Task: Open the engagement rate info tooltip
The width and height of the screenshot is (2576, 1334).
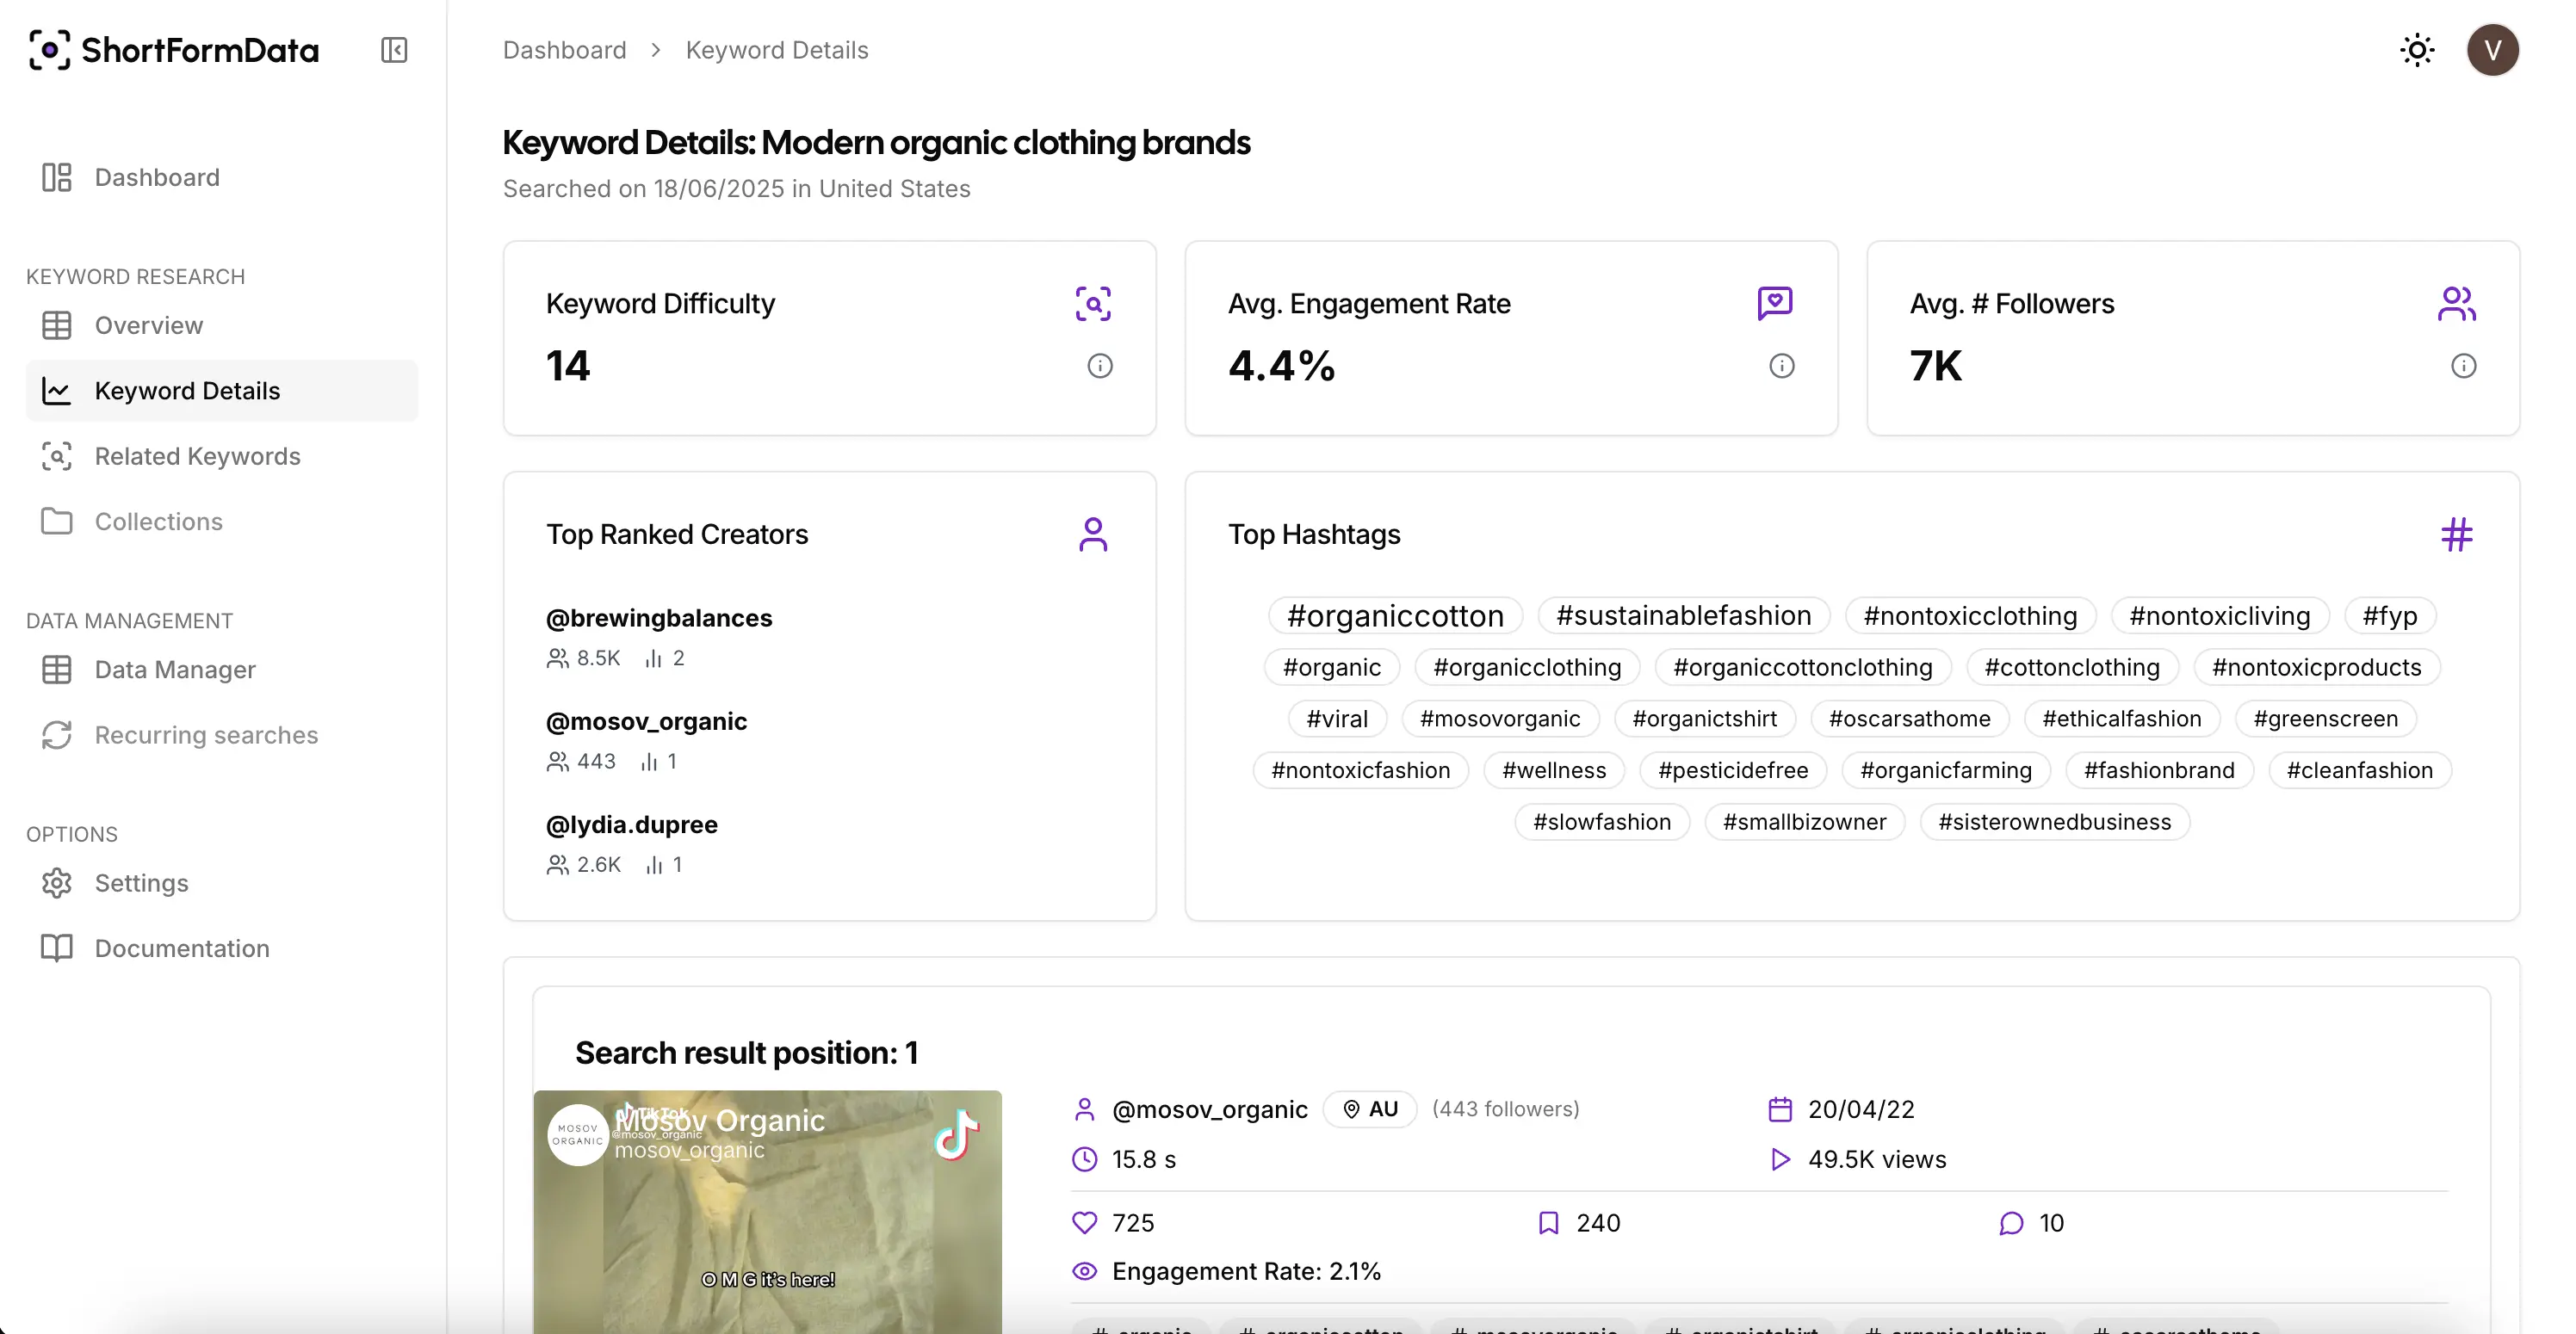Action: [x=1782, y=365]
